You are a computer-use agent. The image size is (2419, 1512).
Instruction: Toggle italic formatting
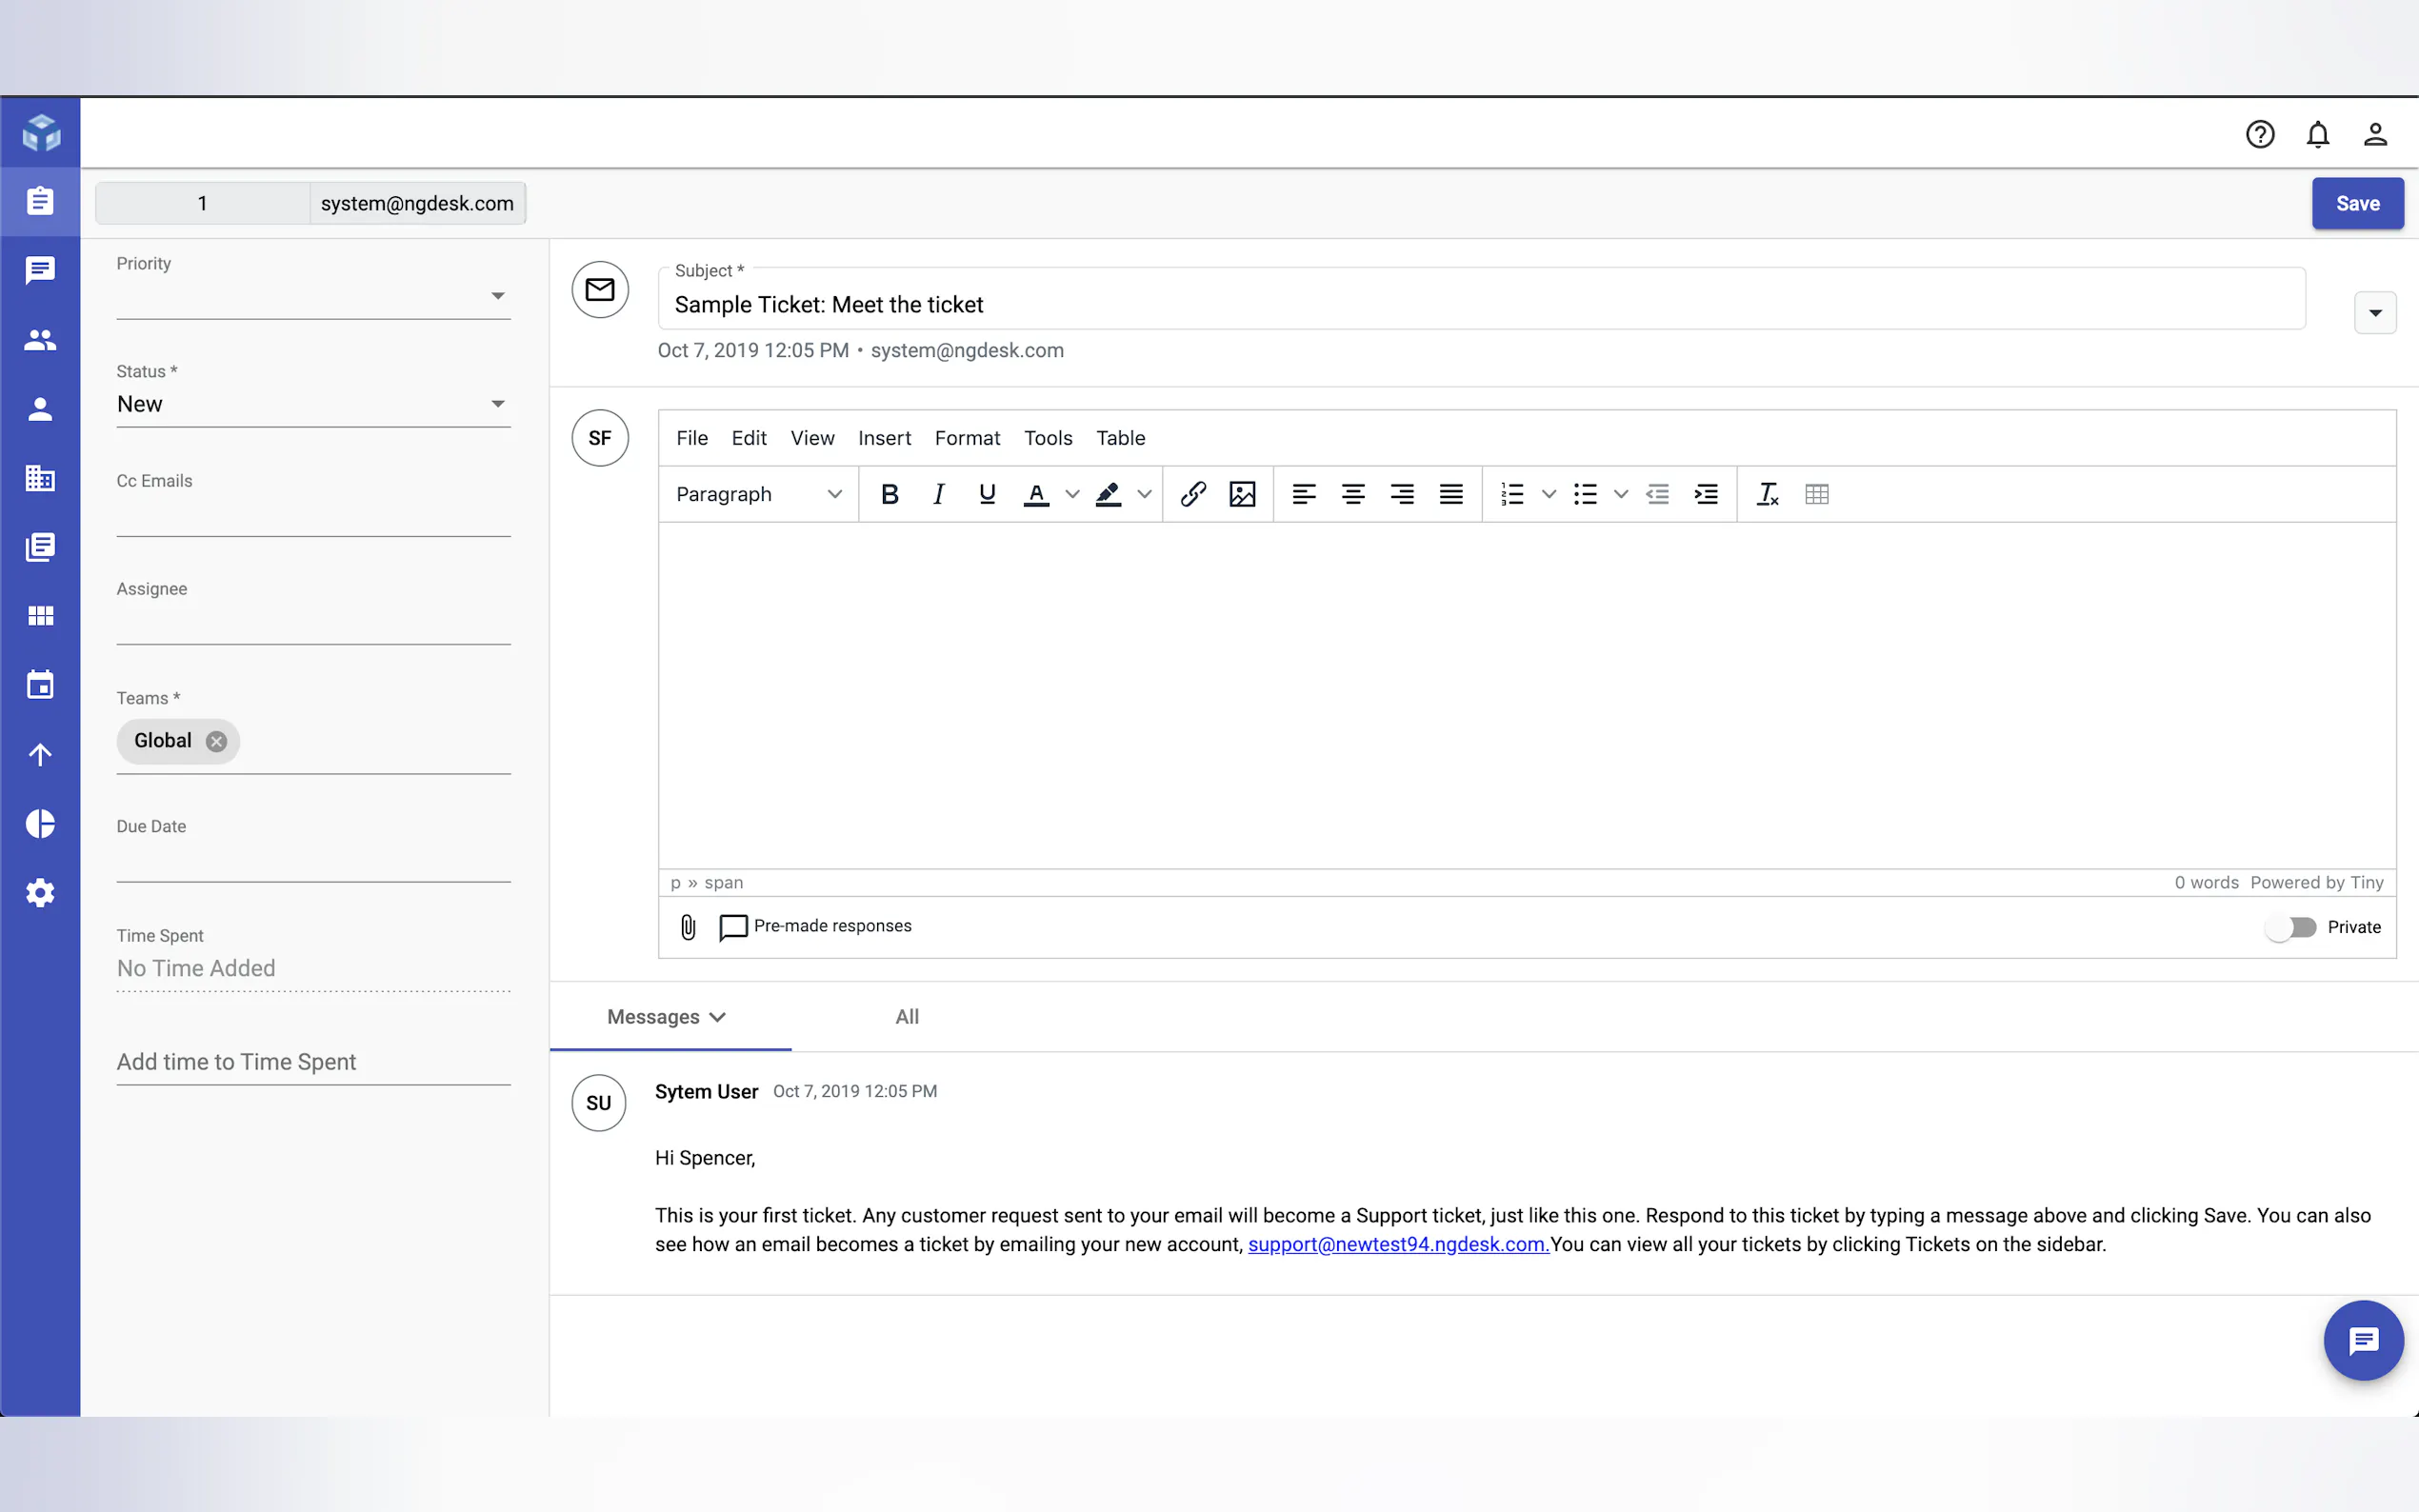tap(938, 494)
